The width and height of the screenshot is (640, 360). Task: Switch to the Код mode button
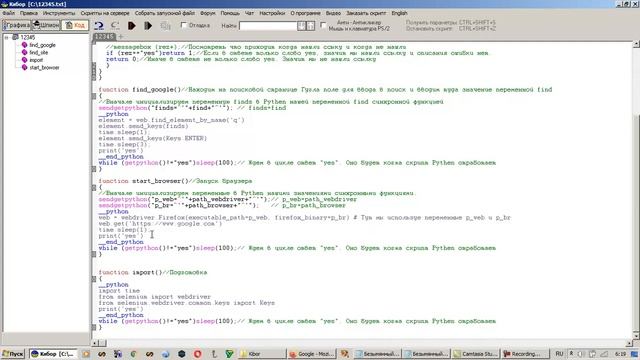pyautogui.click(x=75, y=25)
